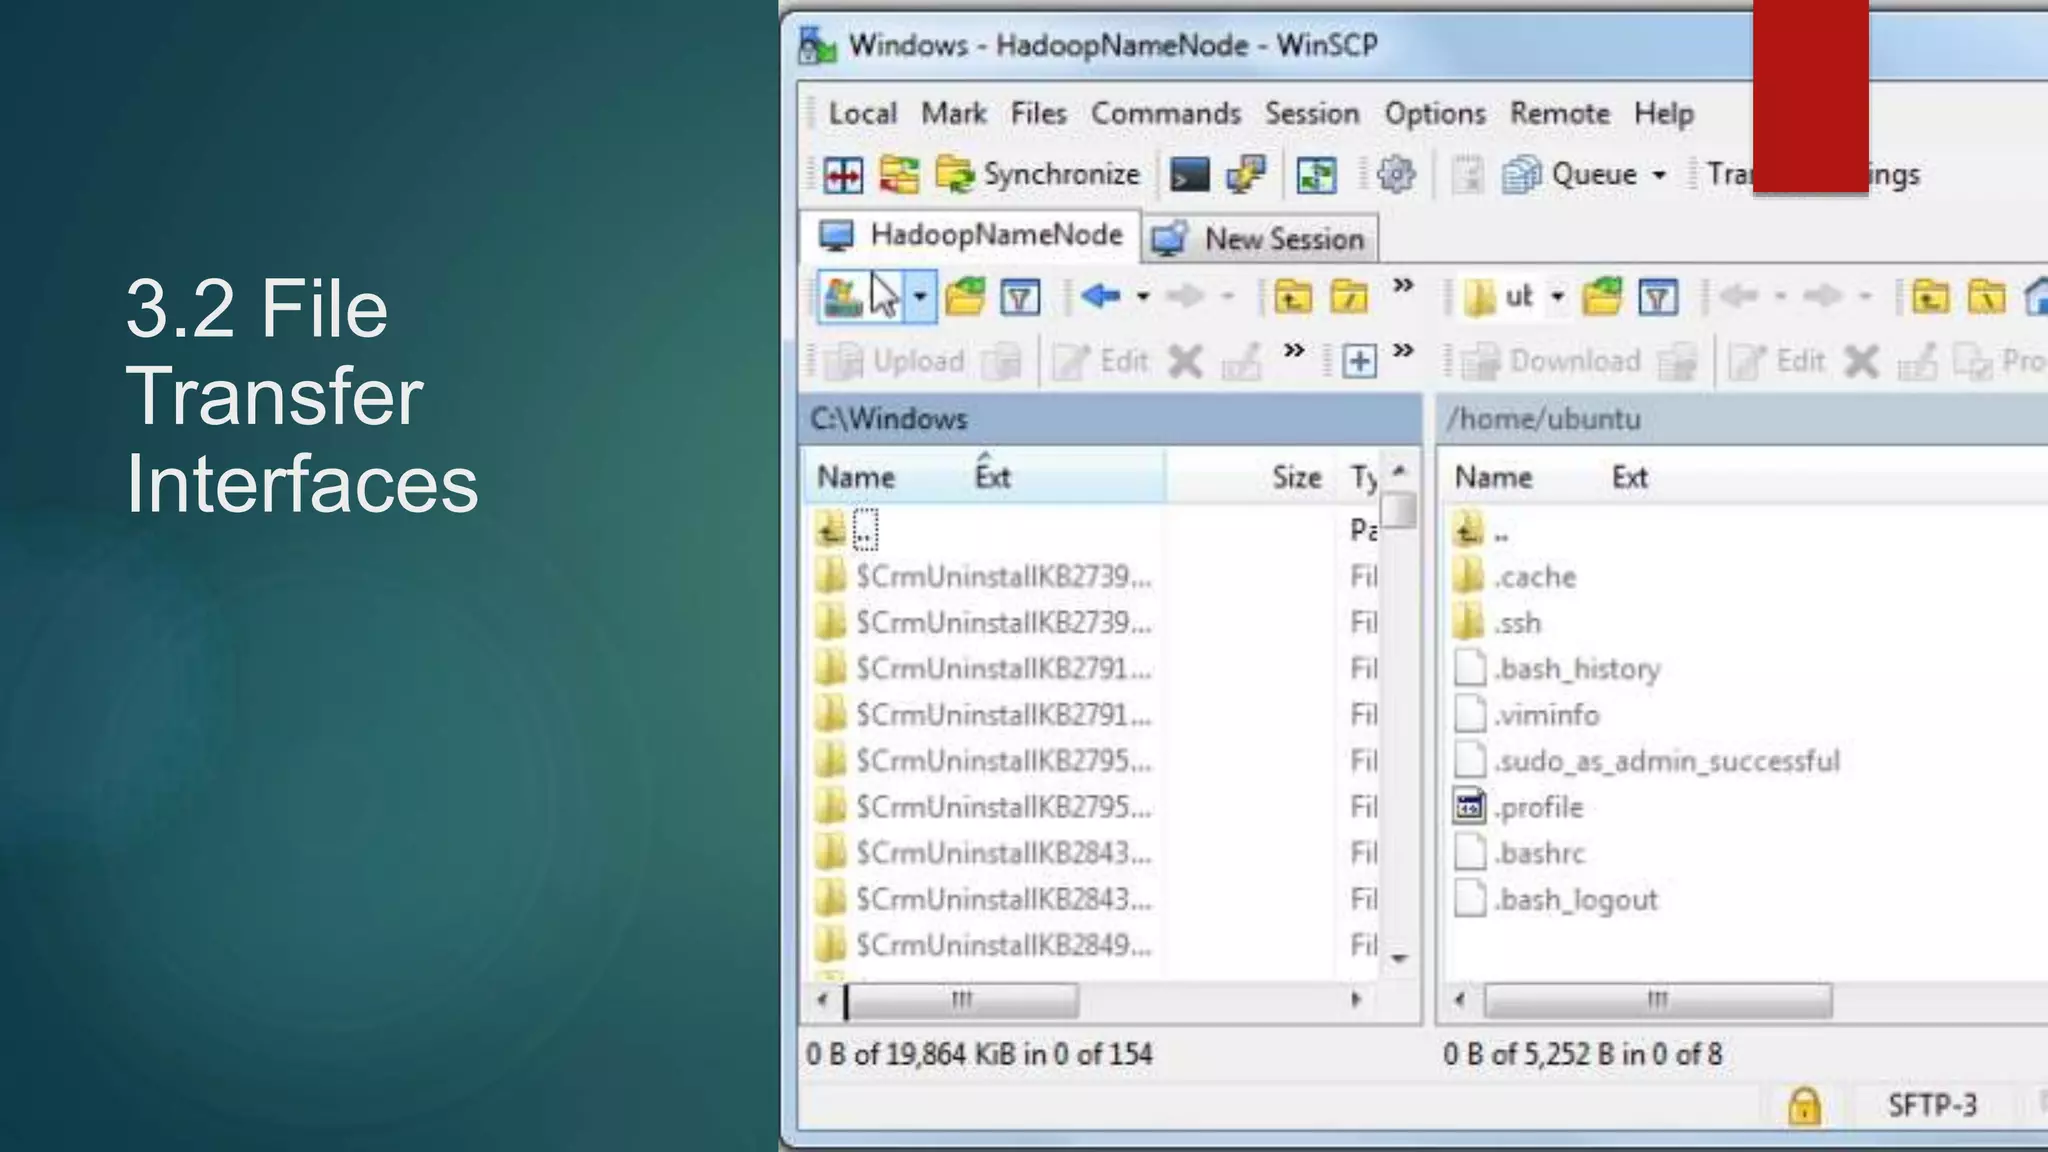This screenshot has width=2048, height=1152.
Task: Click the C:\Windows local path bar
Action: click(x=1111, y=419)
